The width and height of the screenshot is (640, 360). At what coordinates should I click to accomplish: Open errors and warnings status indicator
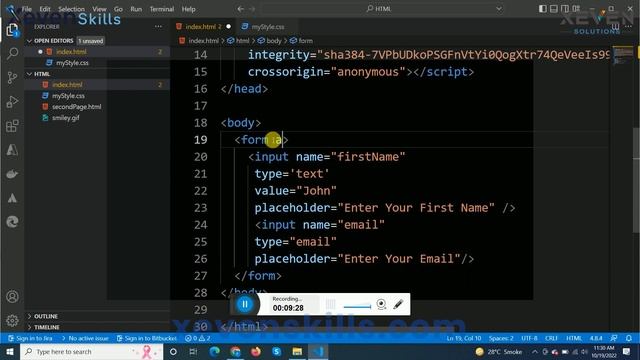(x=198, y=338)
